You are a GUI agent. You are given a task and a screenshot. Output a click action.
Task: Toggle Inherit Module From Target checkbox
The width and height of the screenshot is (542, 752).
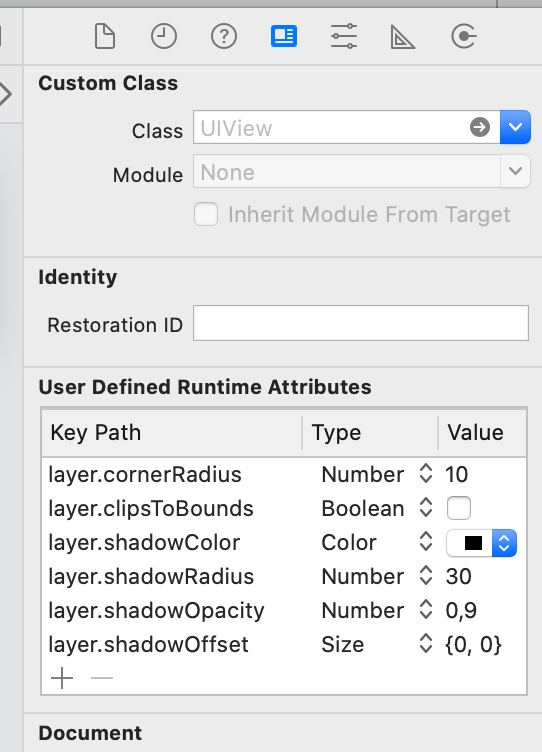tap(206, 214)
